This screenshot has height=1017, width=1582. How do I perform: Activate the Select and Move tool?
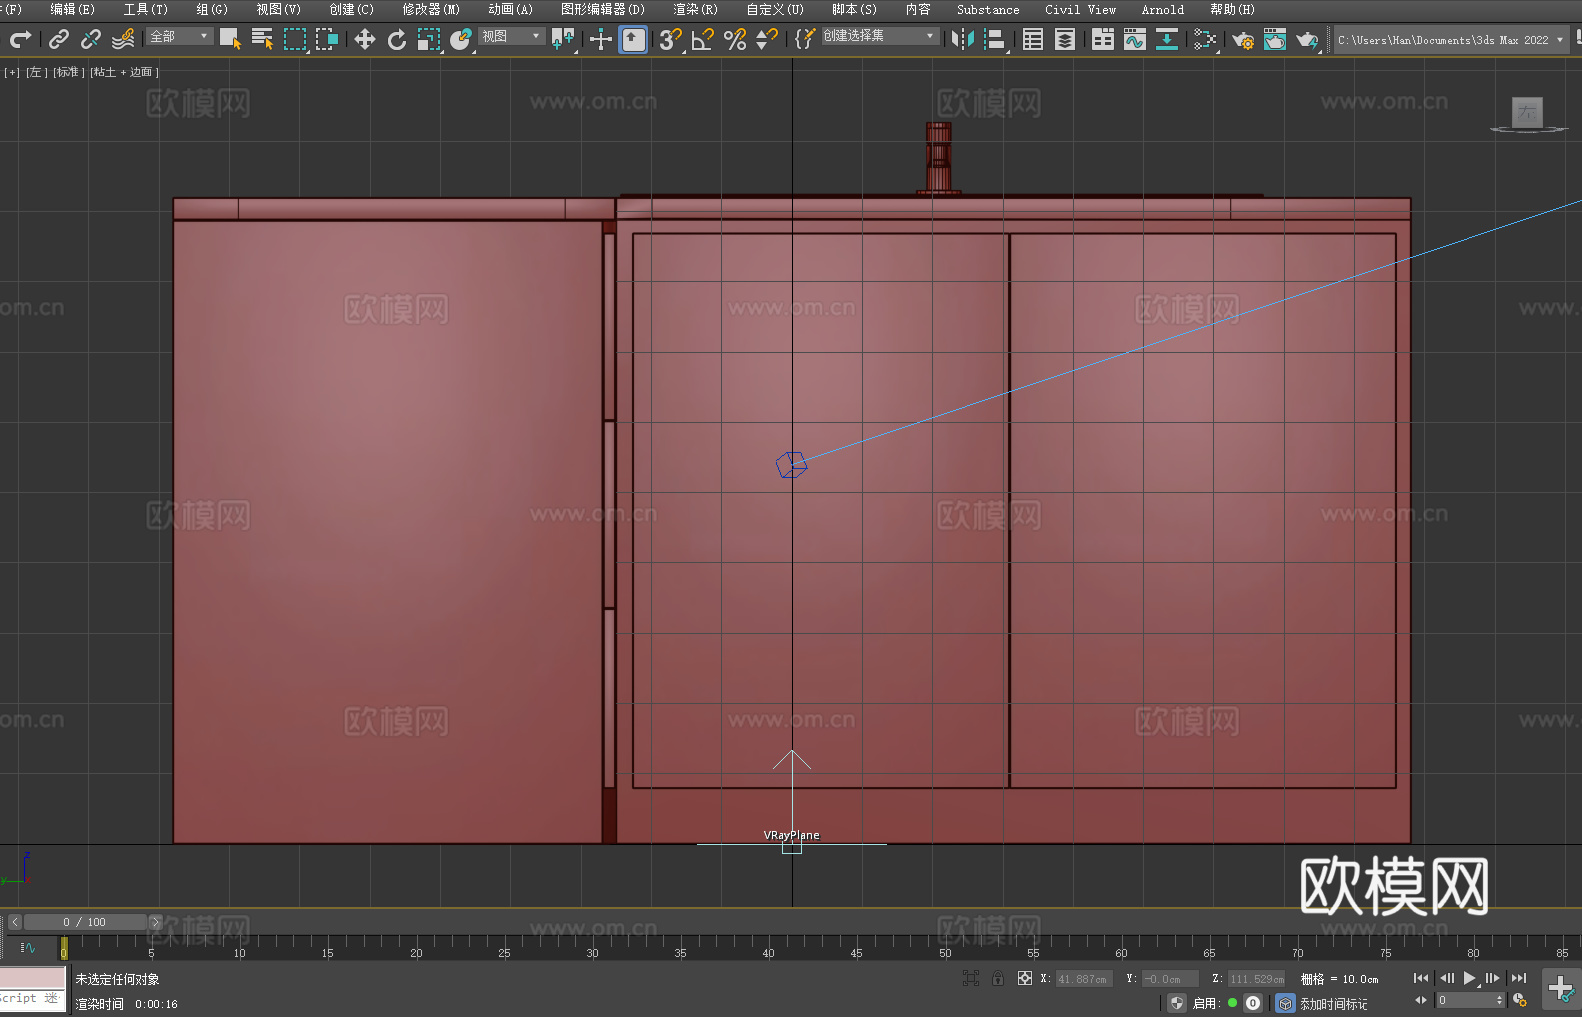(365, 39)
